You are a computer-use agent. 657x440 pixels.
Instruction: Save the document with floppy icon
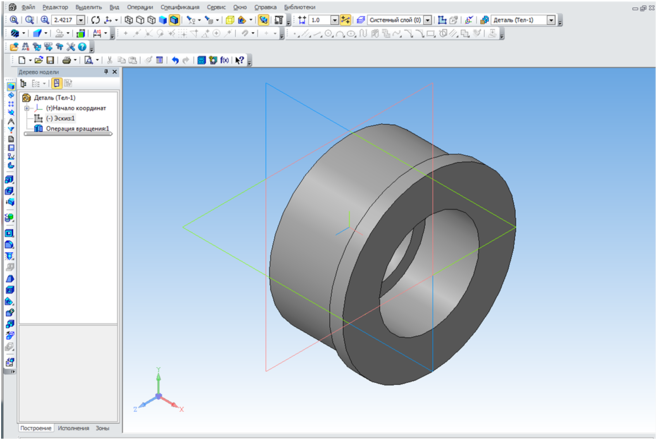pyautogui.click(x=50, y=60)
